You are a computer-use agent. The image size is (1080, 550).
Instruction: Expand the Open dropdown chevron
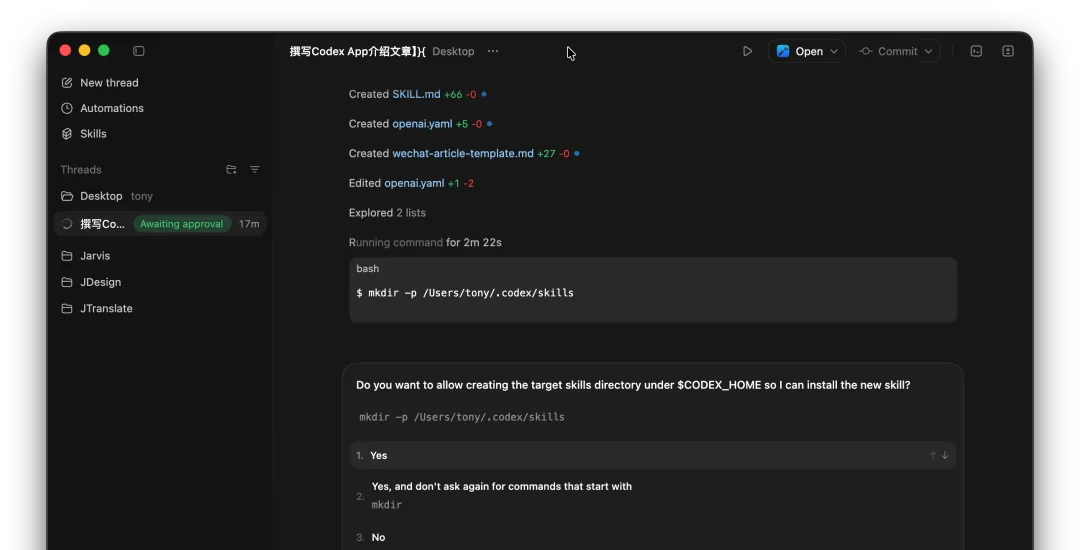pyautogui.click(x=834, y=52)
